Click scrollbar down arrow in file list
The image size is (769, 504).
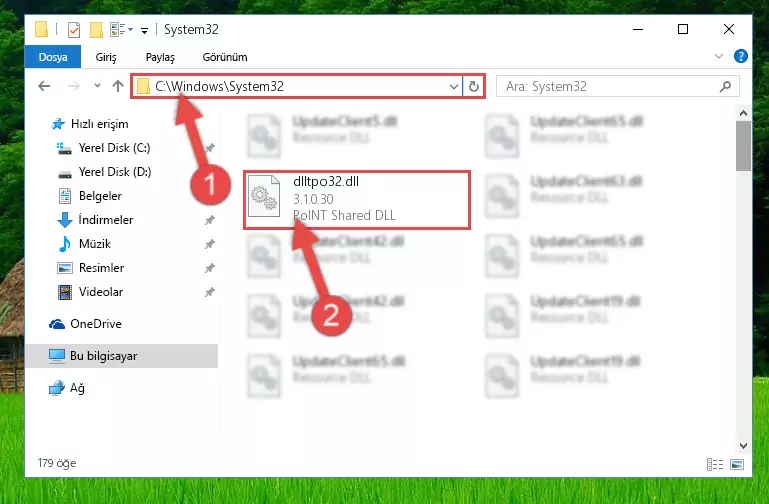(743, 446)
